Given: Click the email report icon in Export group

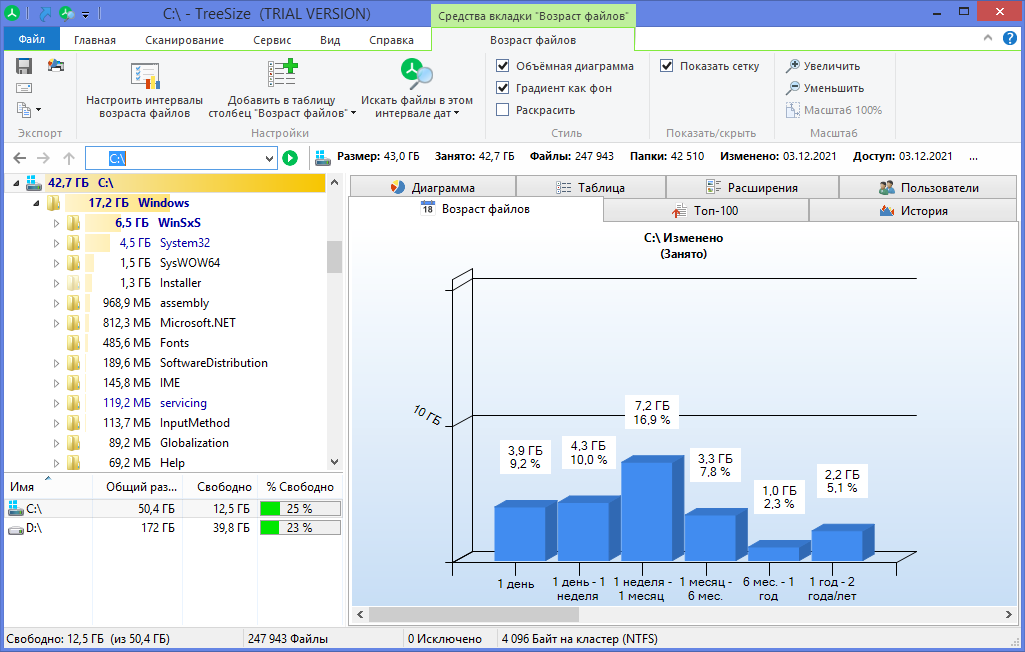Looking at the screenshot, I should click(x=24, y=88).
